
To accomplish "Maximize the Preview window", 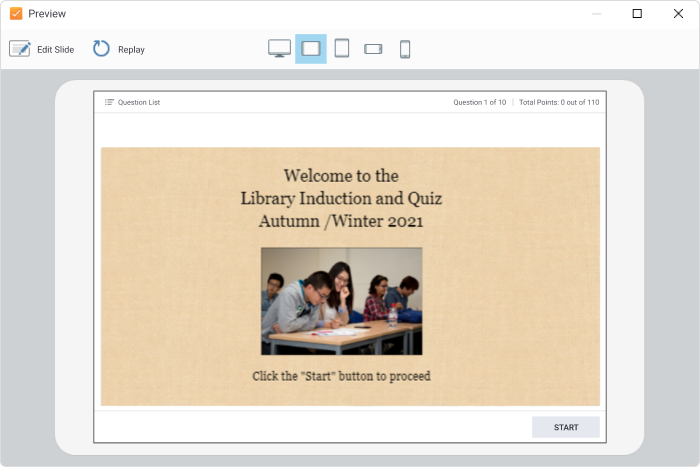I will (x=637, y=14).
